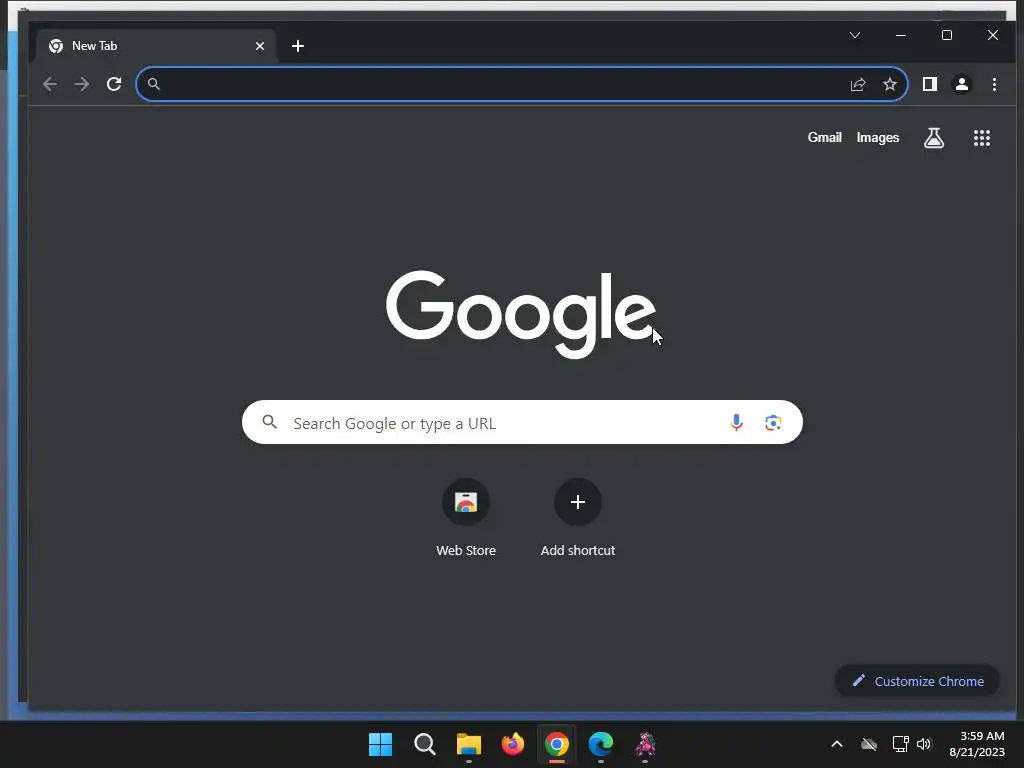Image resolution: width=1024 pixels, height=768 pixels.
Task: Reload the current page
Action: point(114,84)
